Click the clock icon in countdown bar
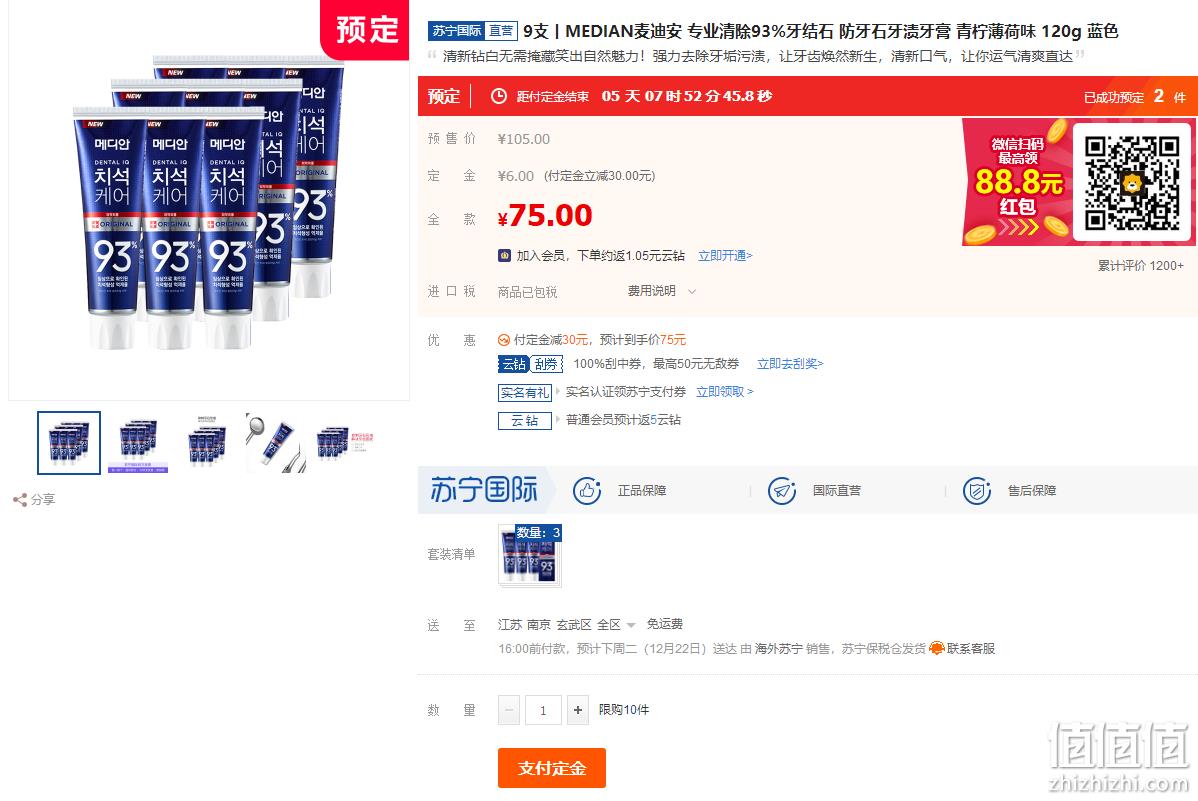This screenshot has height=801, width=1198. (x=498, y=96)
